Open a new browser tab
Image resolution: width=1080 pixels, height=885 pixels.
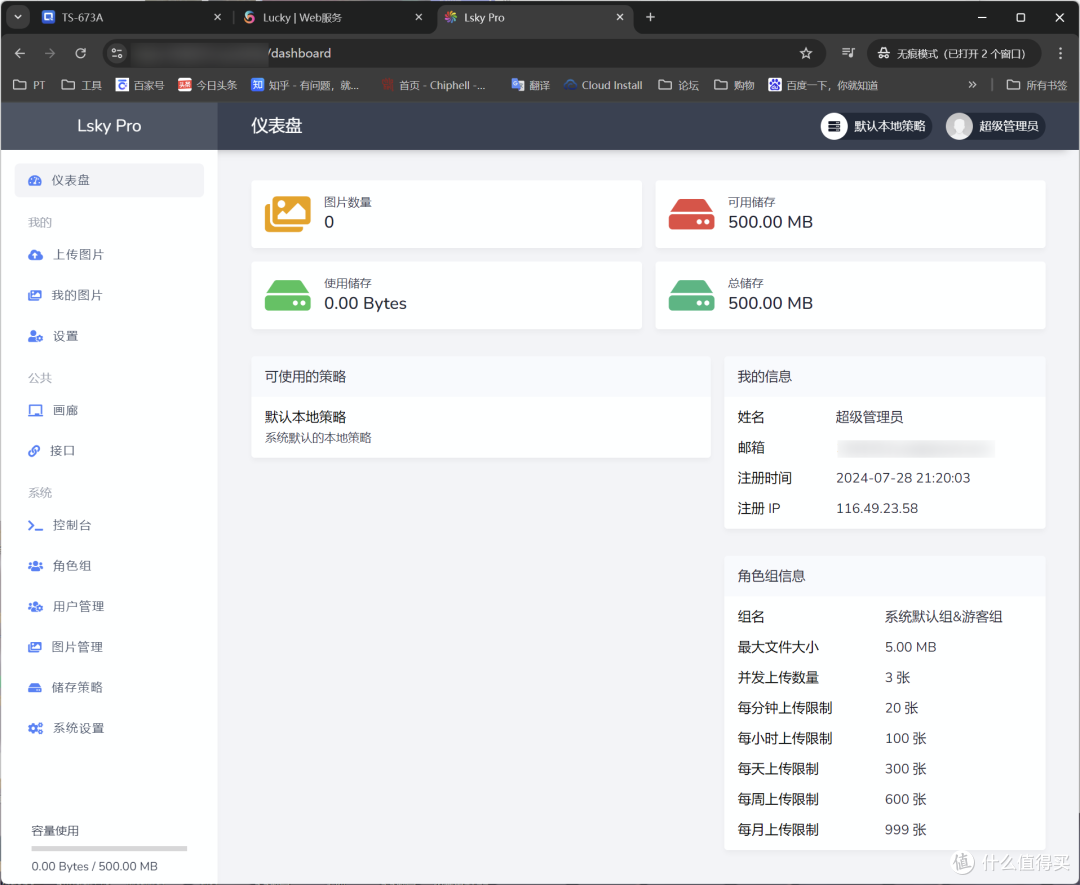(x=650, y=17)
